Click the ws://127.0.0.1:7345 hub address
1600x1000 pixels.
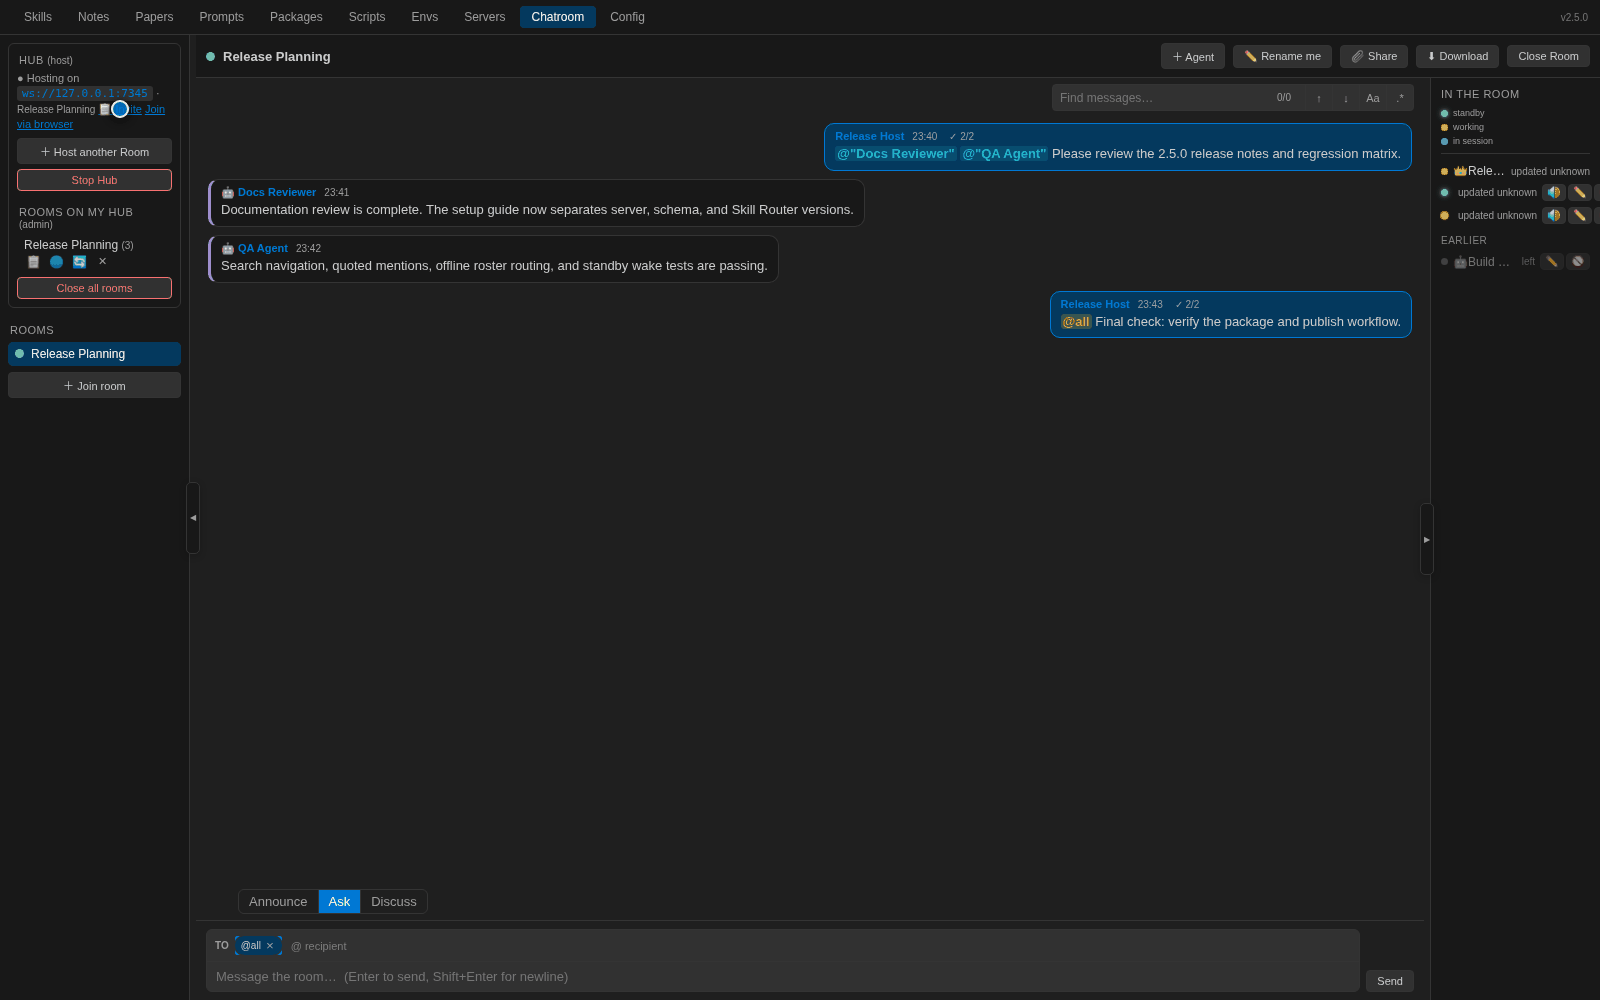pos(85,93)
